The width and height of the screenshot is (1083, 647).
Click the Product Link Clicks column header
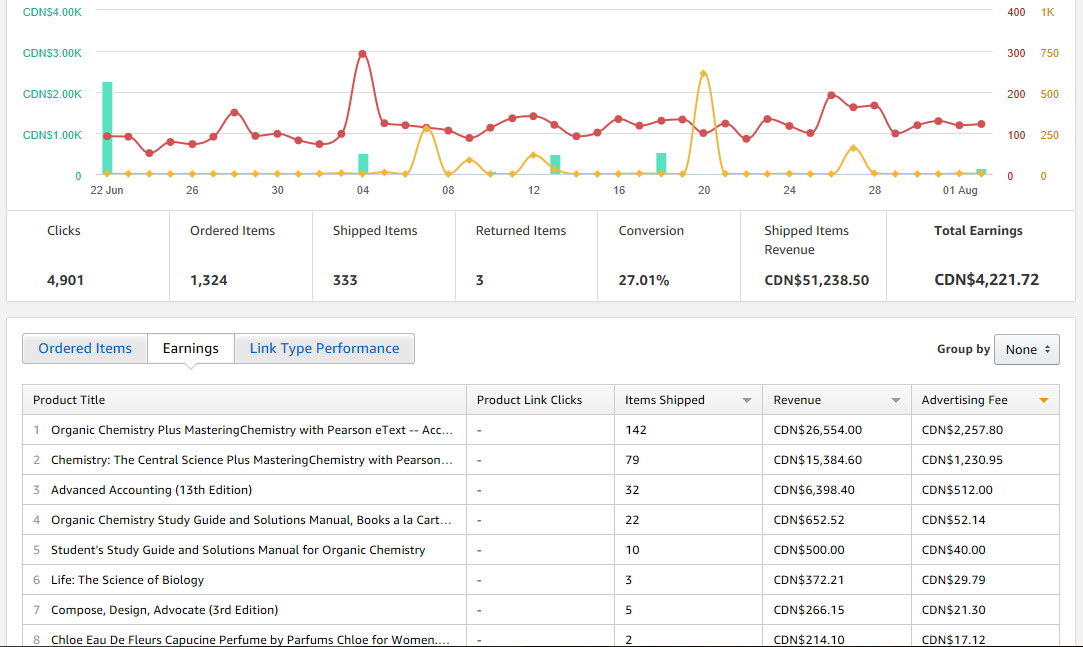coord(529,400)
